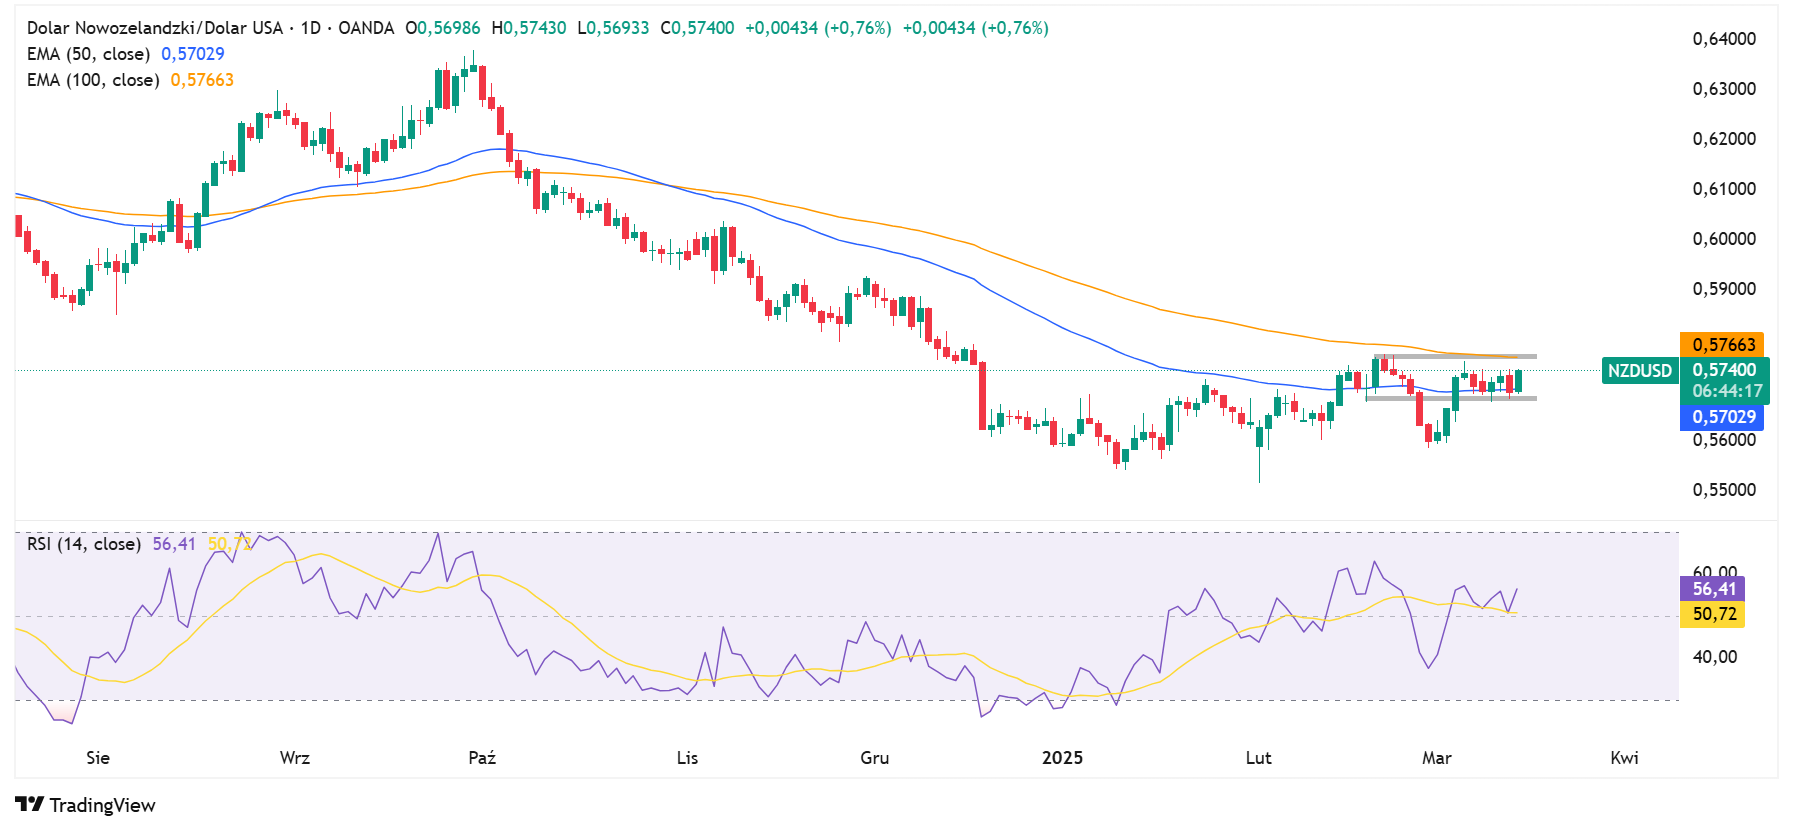Click the 0,59000 price axis label
This screenshot has width=1793, height=831.
pos(1724,289)
